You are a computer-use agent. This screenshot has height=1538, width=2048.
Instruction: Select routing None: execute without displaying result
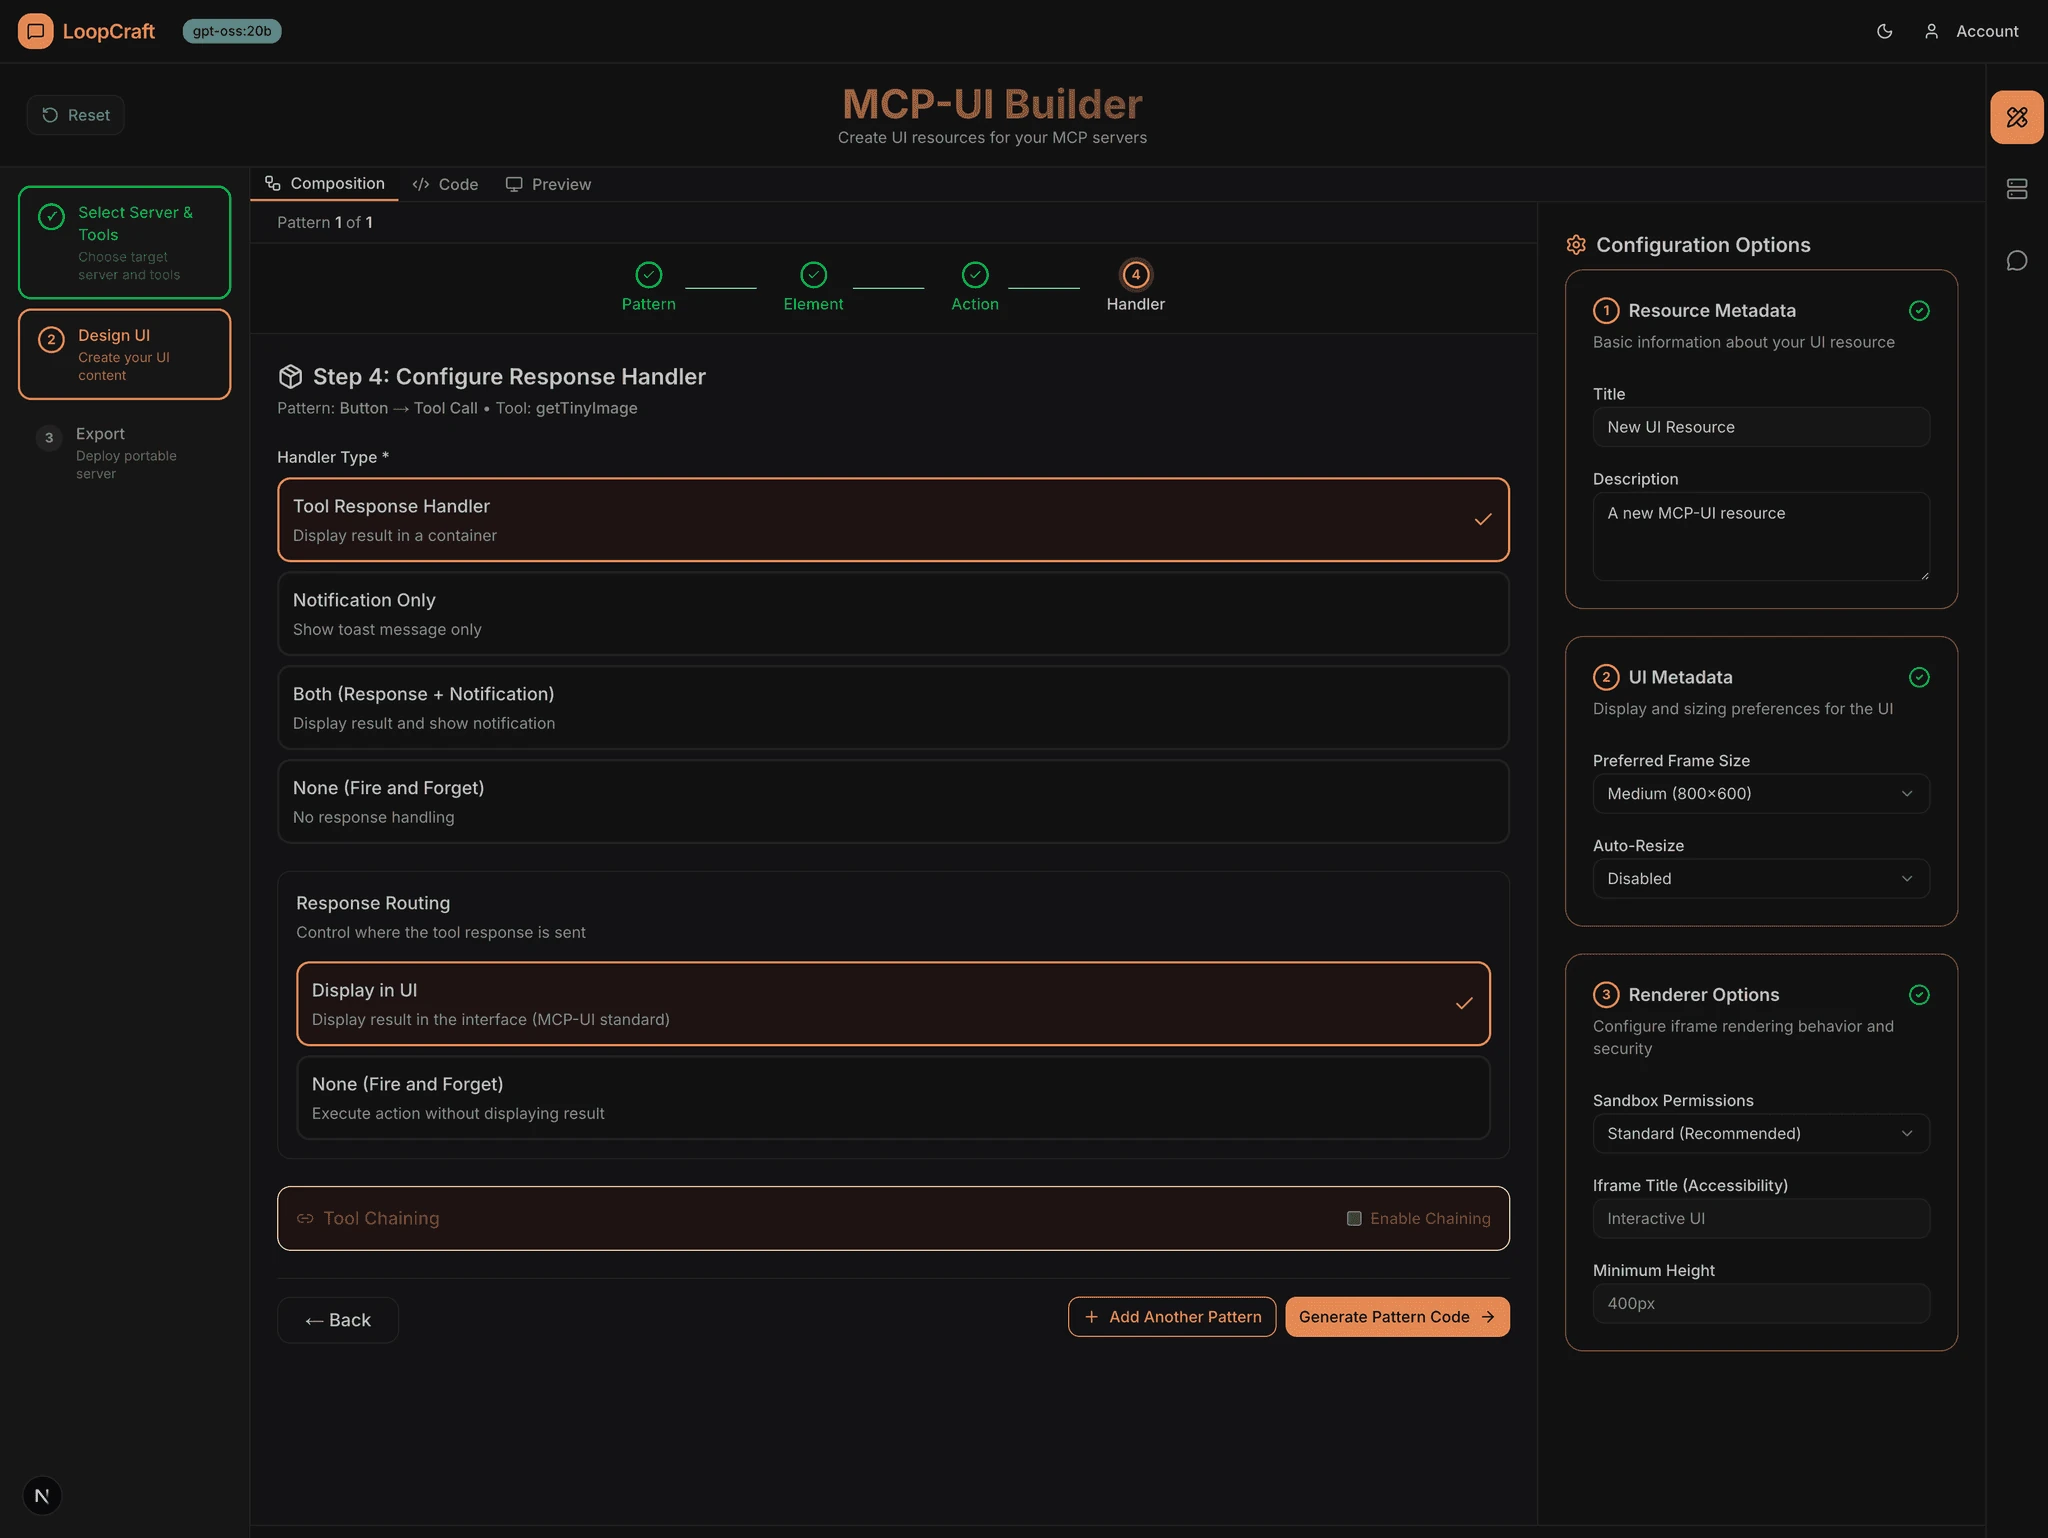point(893,1098)
